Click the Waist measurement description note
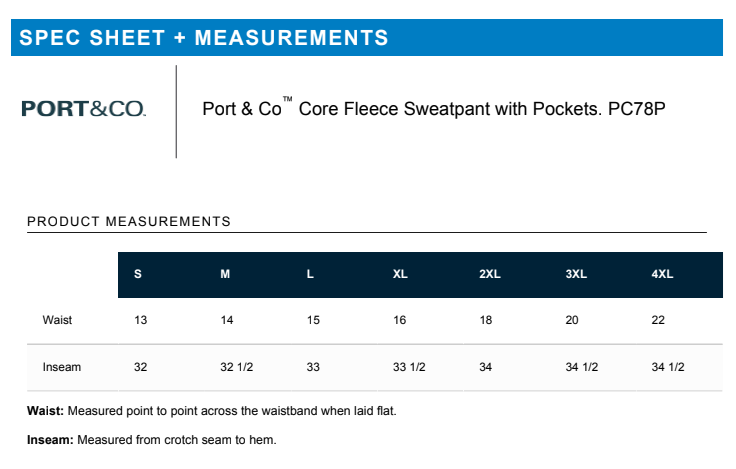 tap(218, 411)
